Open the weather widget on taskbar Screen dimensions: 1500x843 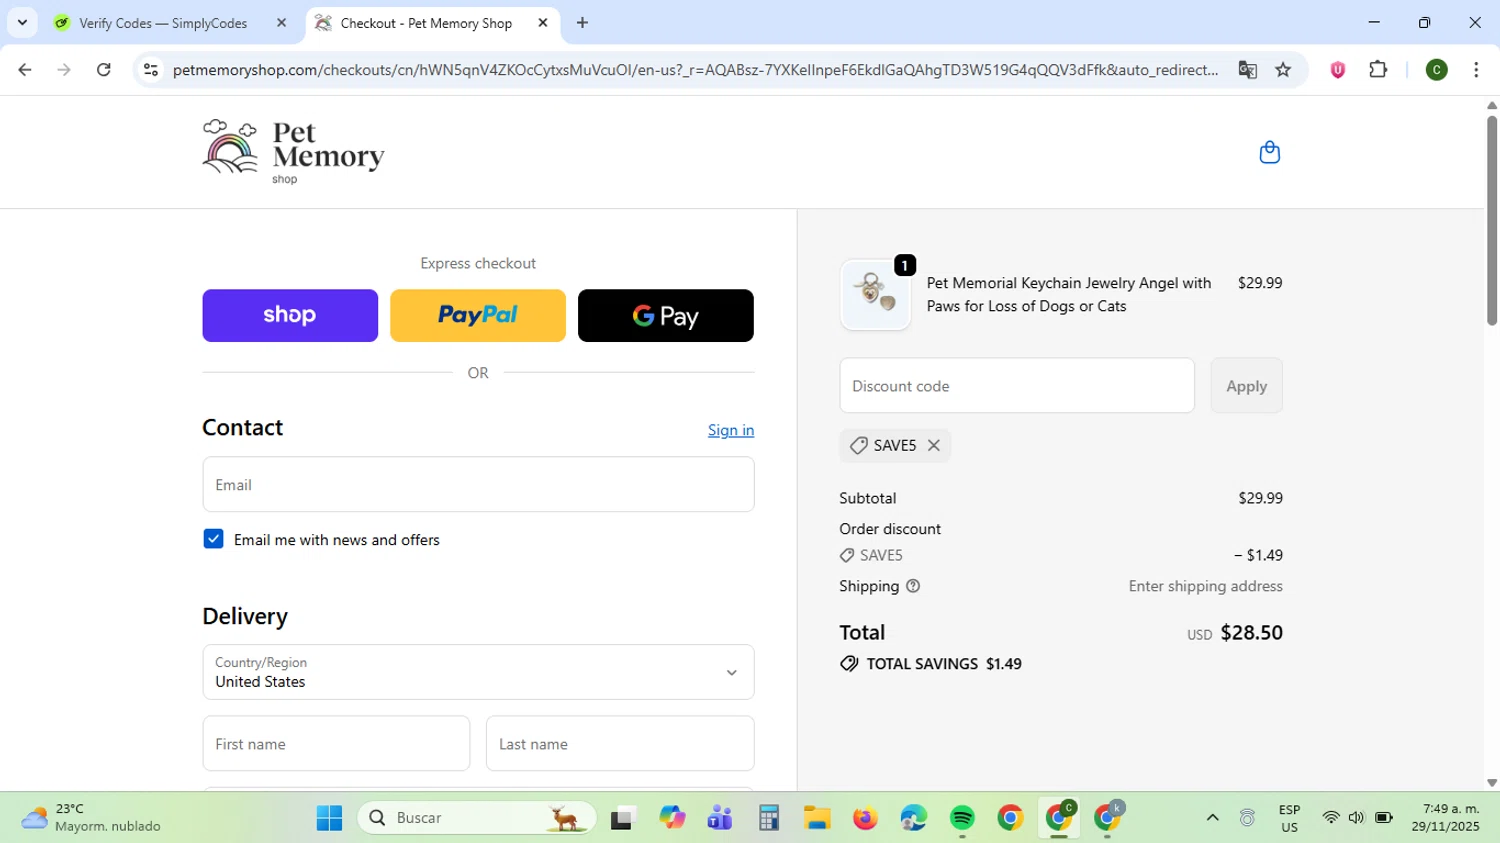92,818
